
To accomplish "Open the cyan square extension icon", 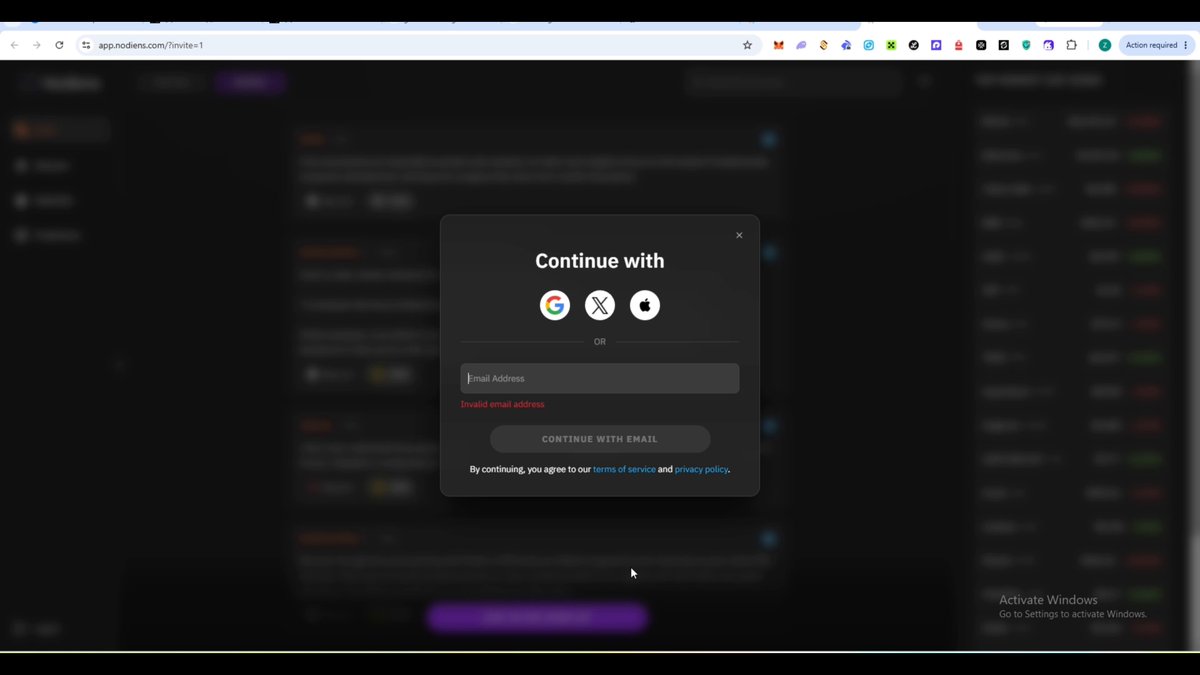I will 869,45.
